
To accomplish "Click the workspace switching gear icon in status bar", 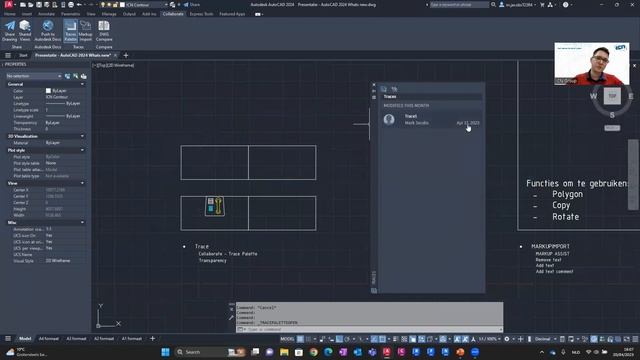I will (x=507, y=339).
